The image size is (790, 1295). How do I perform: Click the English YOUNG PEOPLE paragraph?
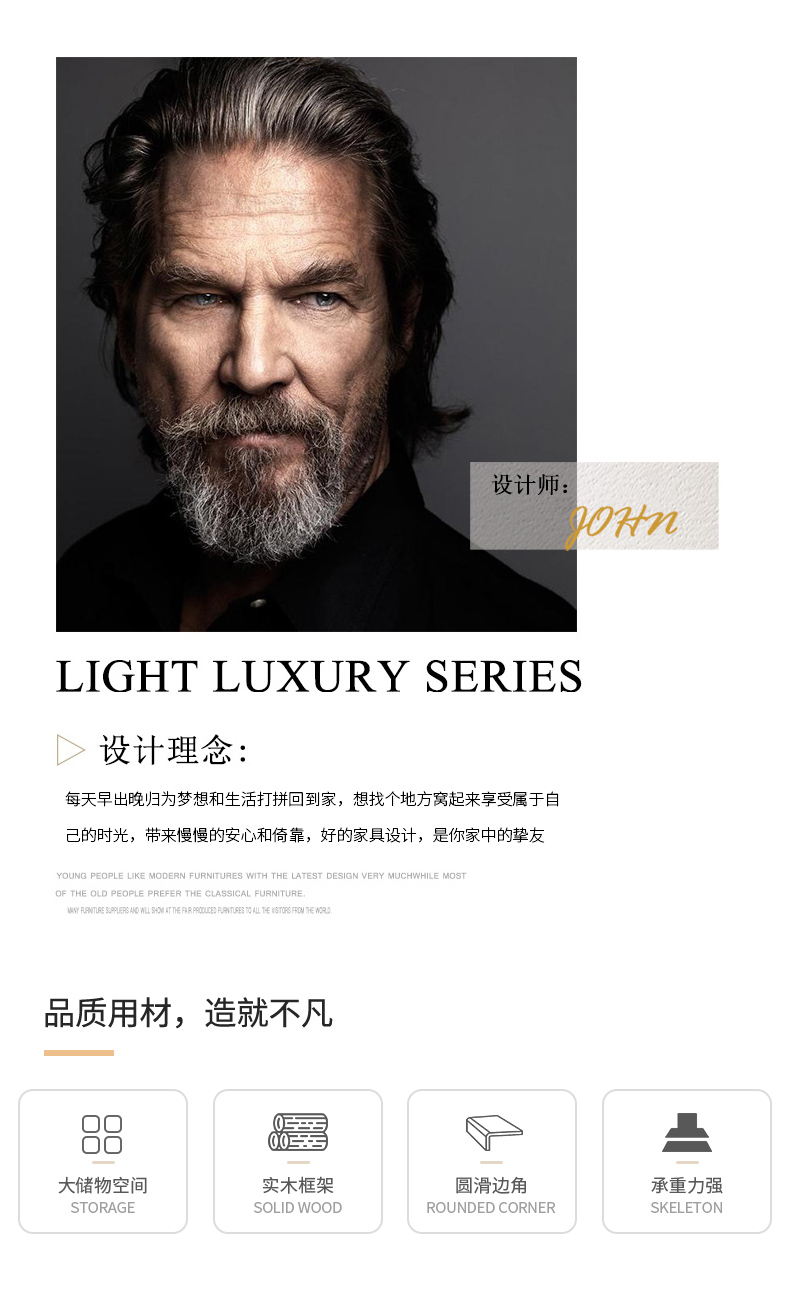click(261, 893)
